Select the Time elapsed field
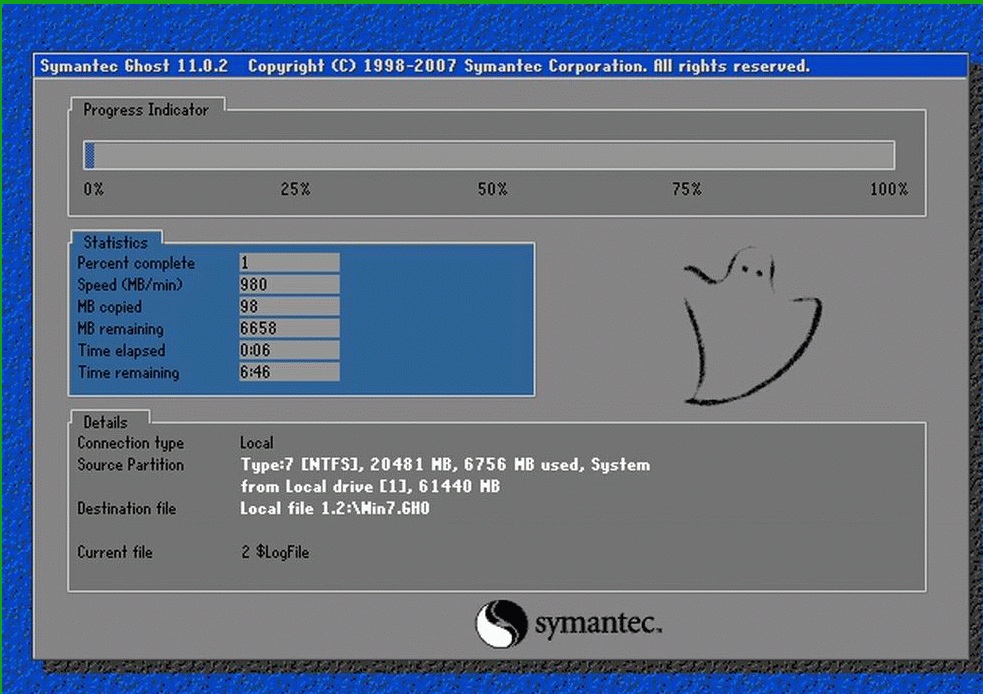Viewport: 983px width, 694px height. 289,351
